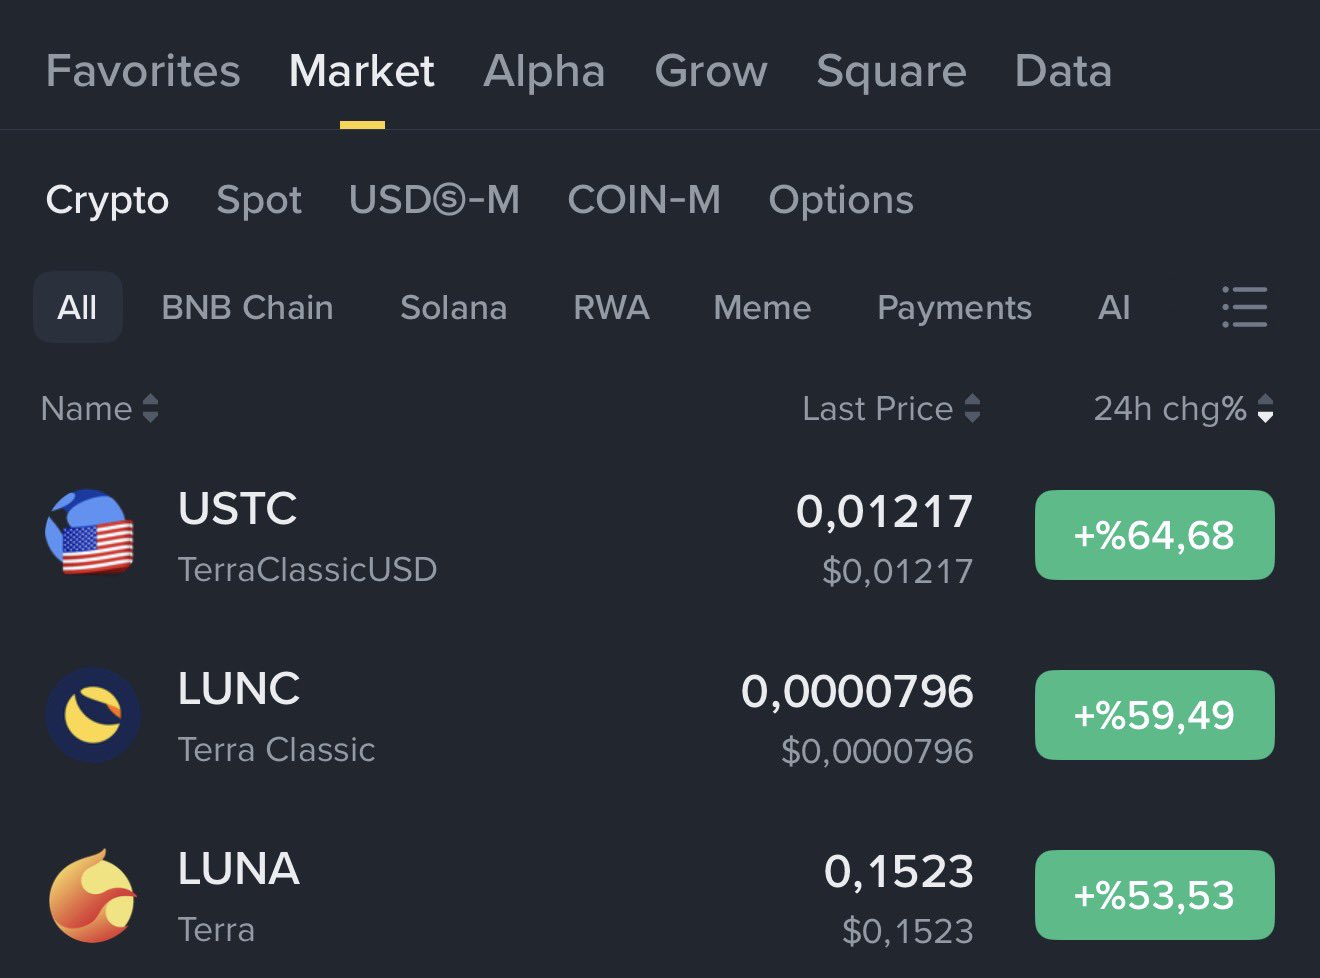Select the Spot market sub-tab

pyautogui.click(x=259, y=200)
